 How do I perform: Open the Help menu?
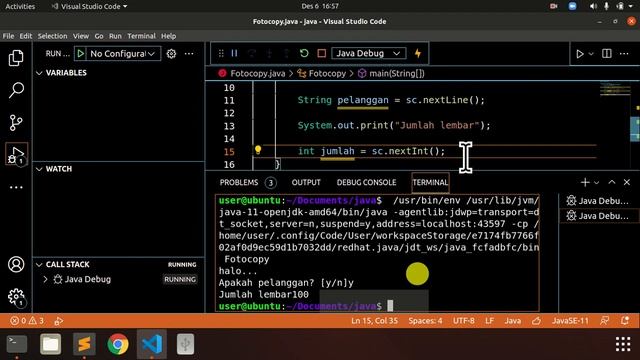click(168, 36)
